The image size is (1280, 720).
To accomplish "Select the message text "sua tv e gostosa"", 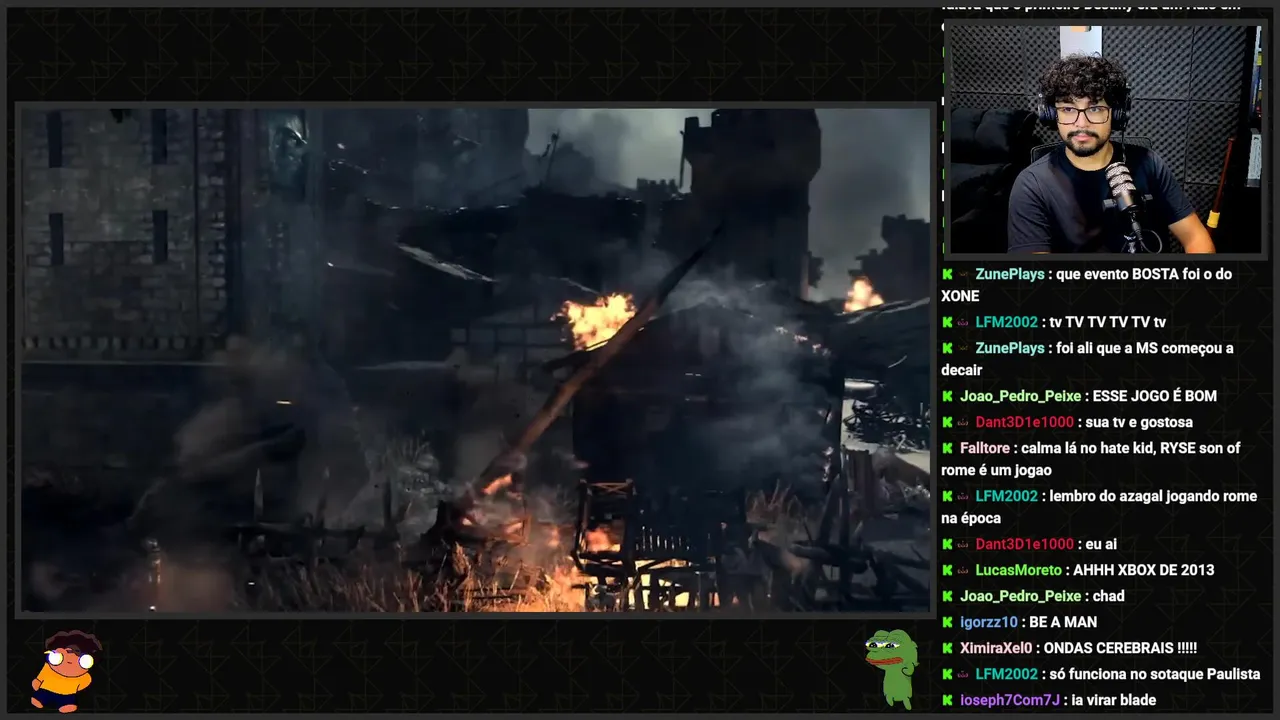I will pyautogui.click(x=1139, y=422).
